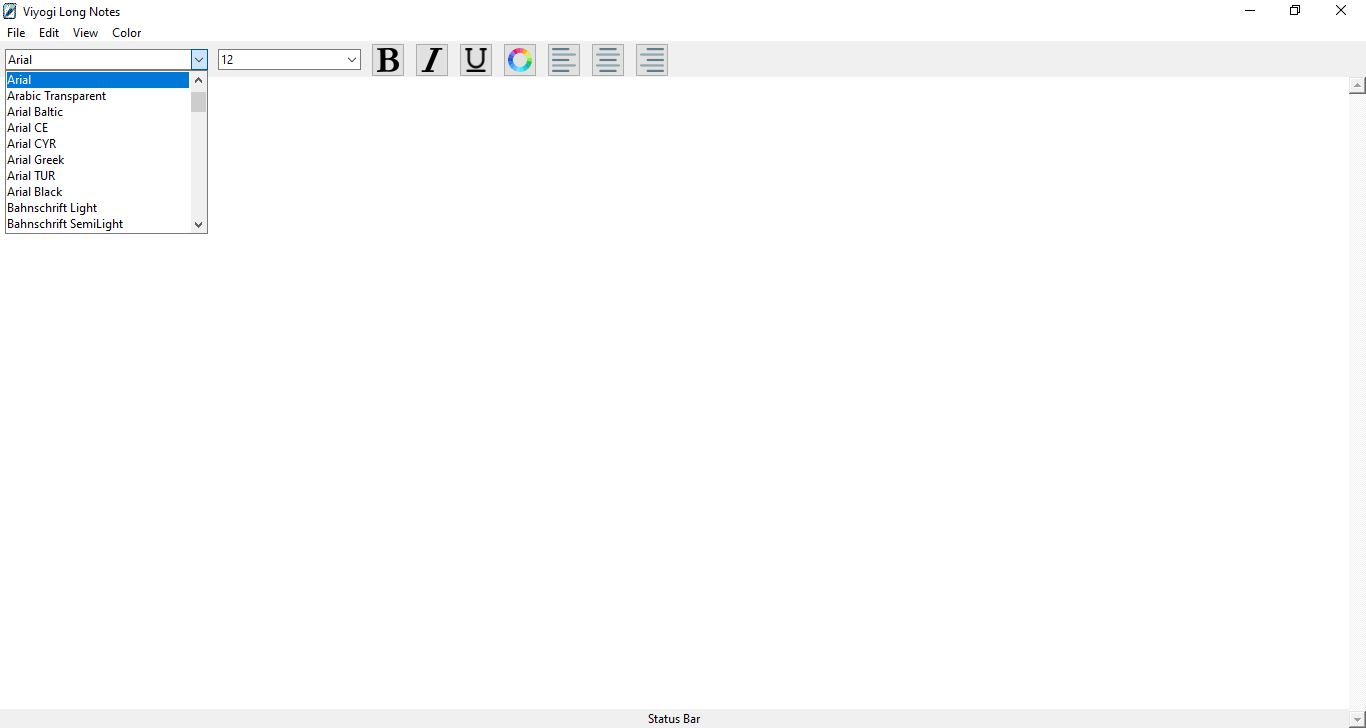Screen dimensions: 1366x728
Task: Click inside the font name field
Action: coord(98,60)
